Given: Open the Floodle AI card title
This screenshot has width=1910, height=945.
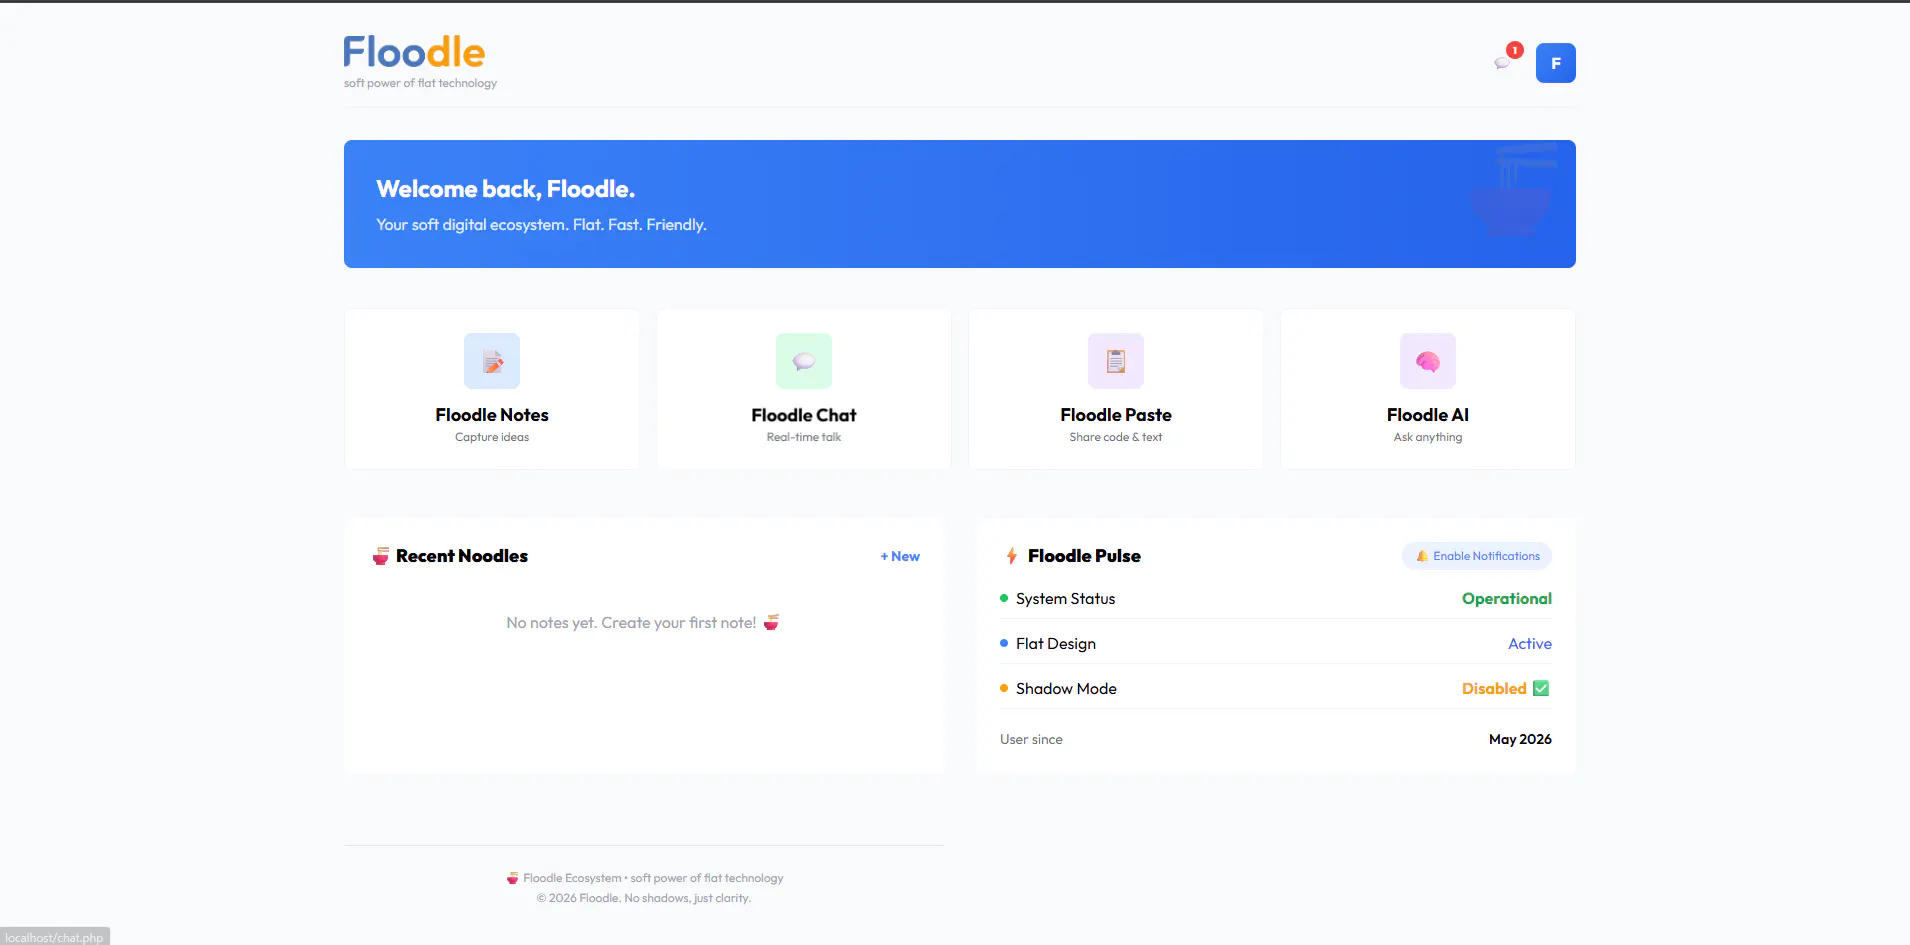Looking at the screenshot, I should click(1428, 415).
